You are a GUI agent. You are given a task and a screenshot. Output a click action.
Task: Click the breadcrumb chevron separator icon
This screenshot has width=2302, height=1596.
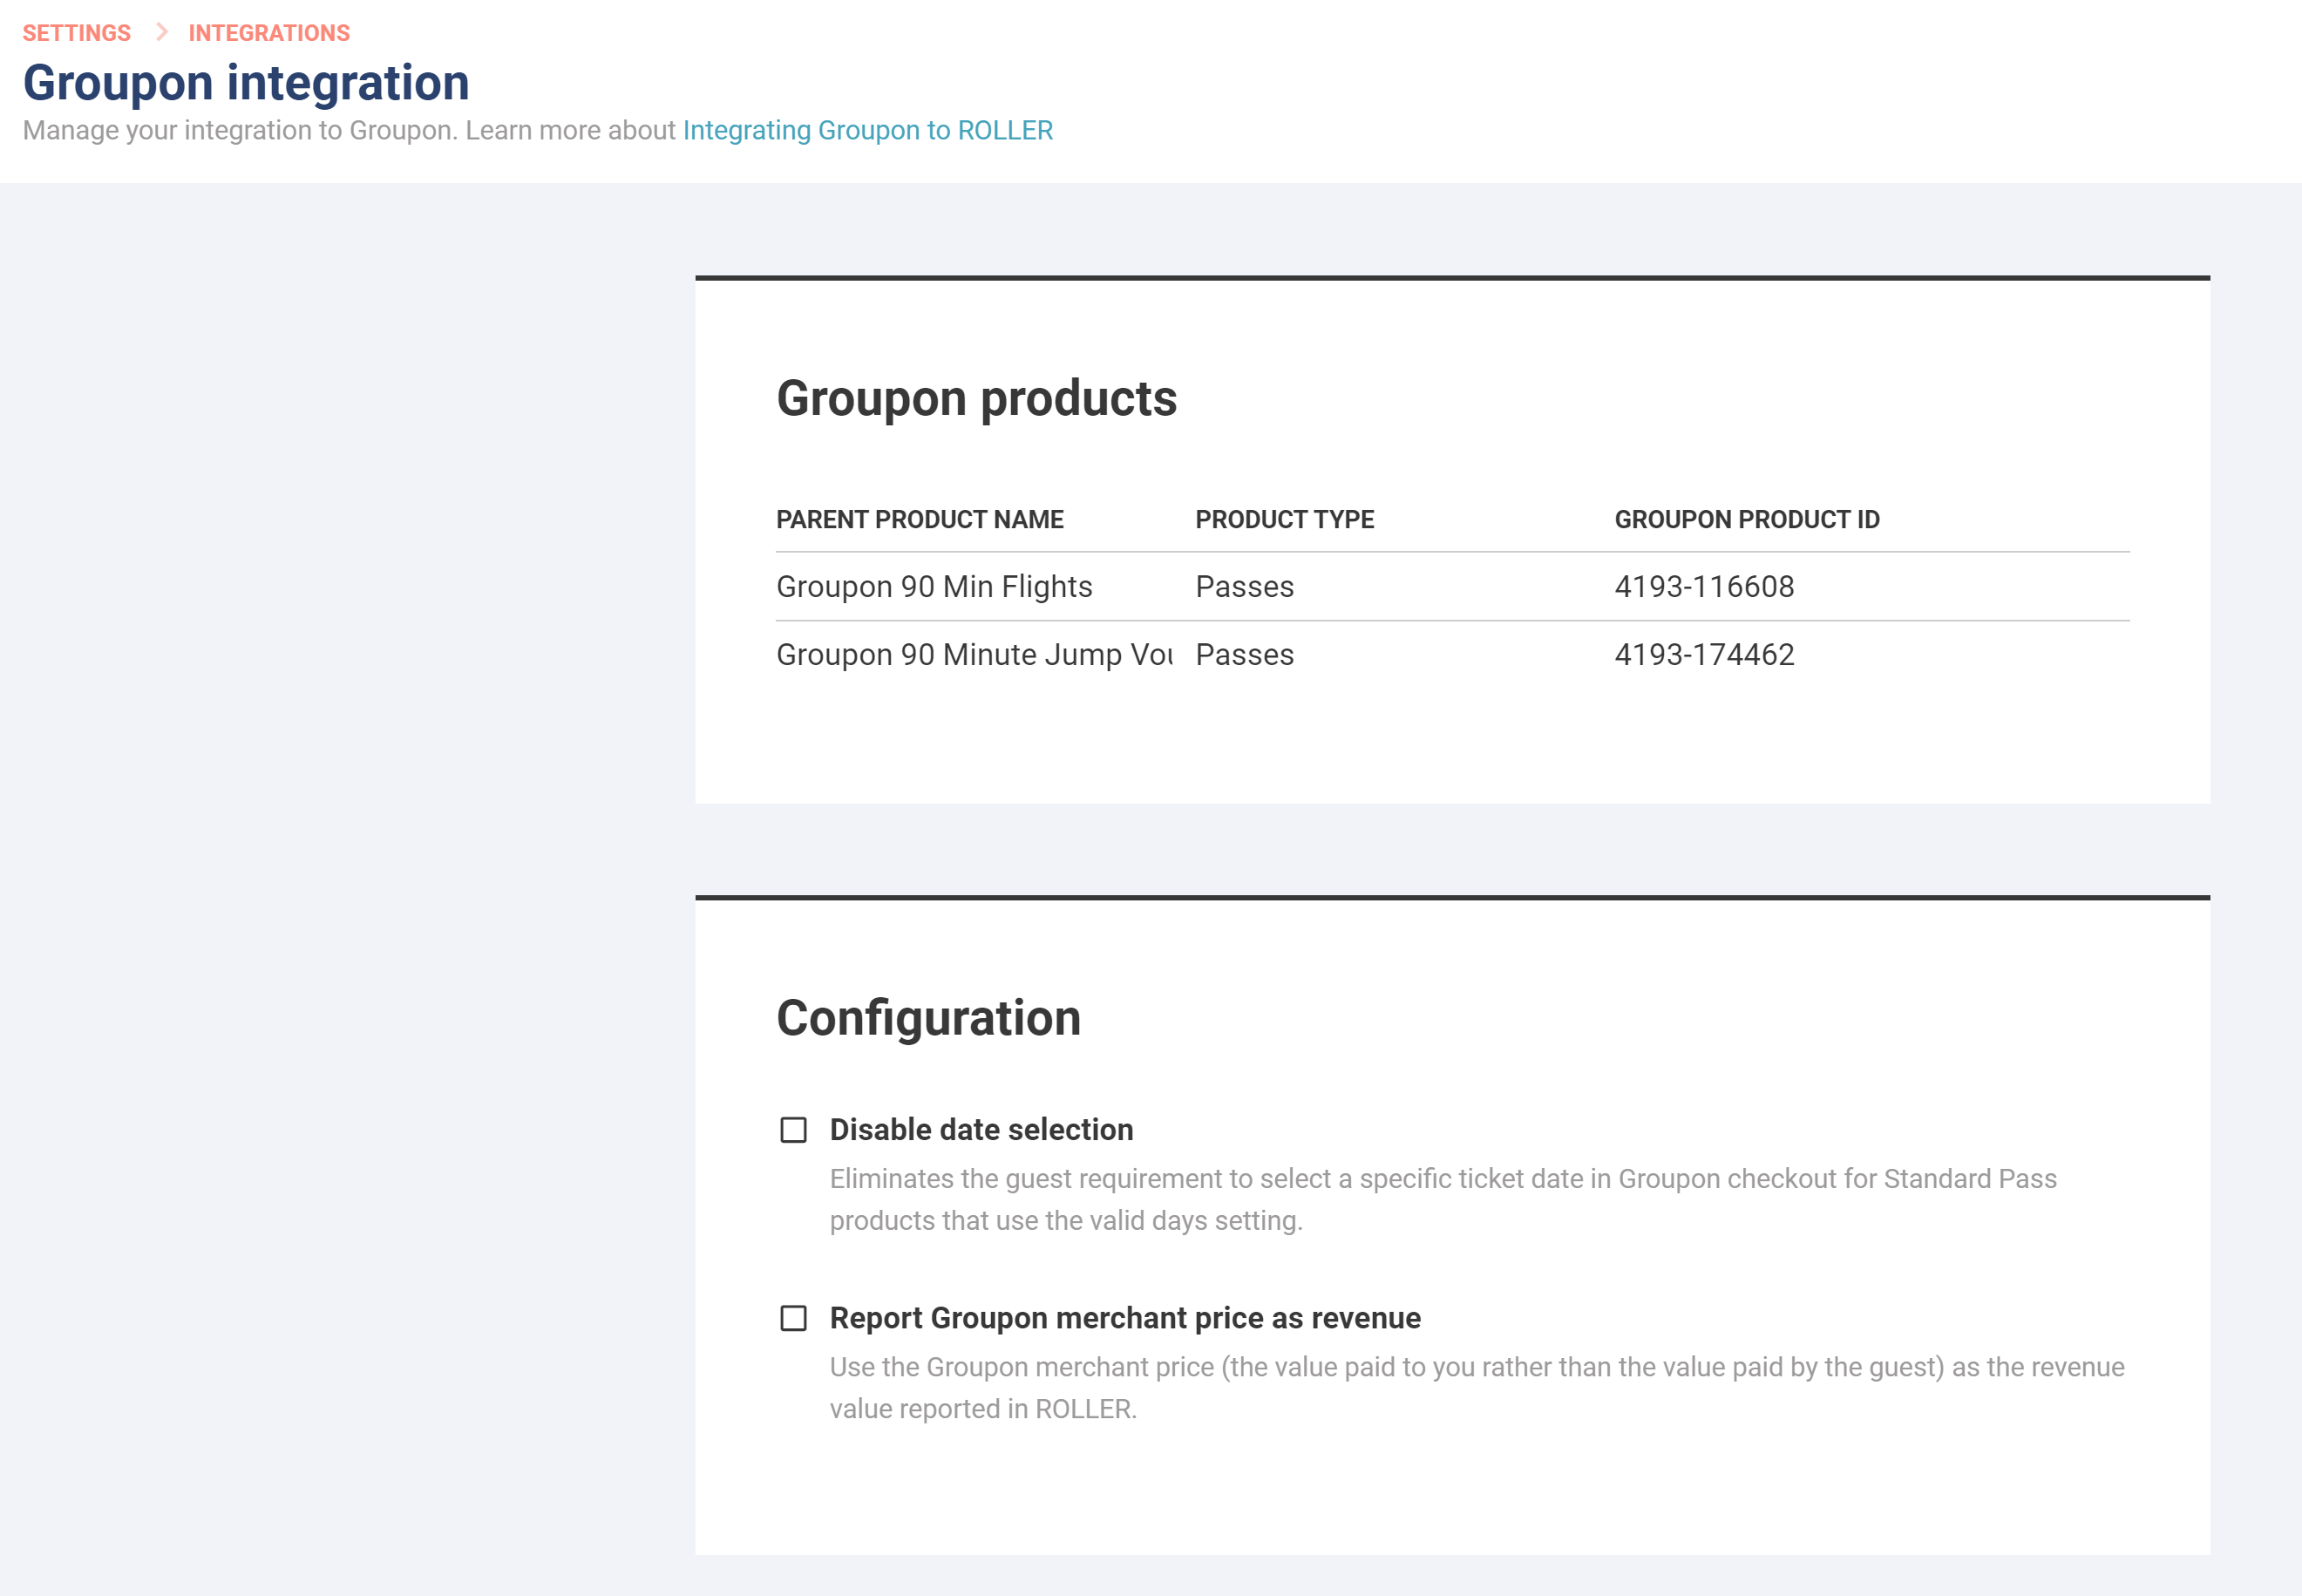[161, 32]
